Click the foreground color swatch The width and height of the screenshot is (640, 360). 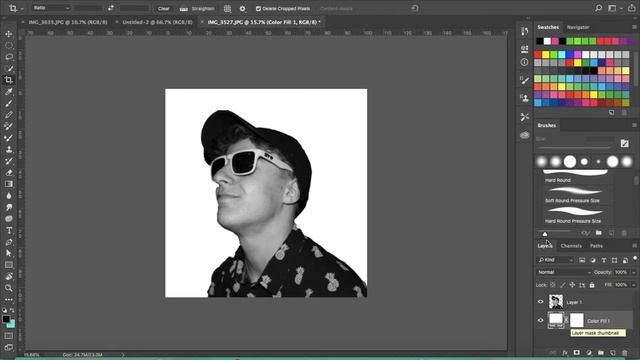point(6,319)
